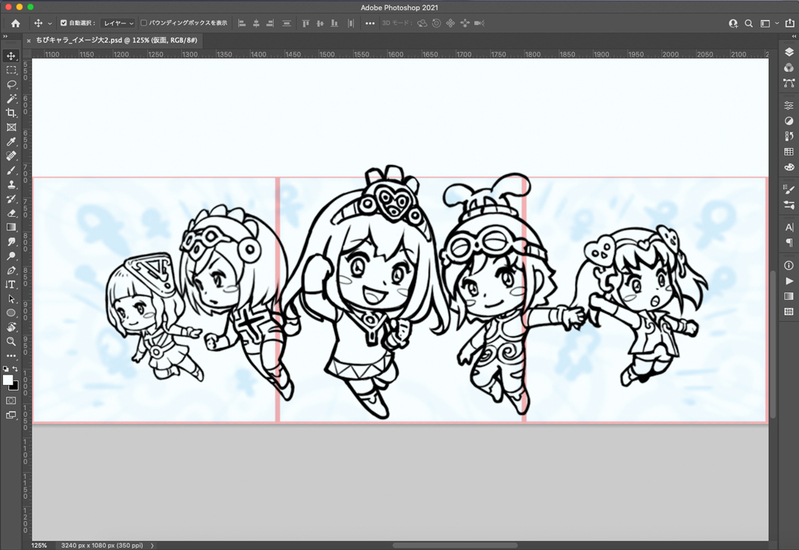Go to the Home screen
Screen dimensions: 799x550
[15, 23]
